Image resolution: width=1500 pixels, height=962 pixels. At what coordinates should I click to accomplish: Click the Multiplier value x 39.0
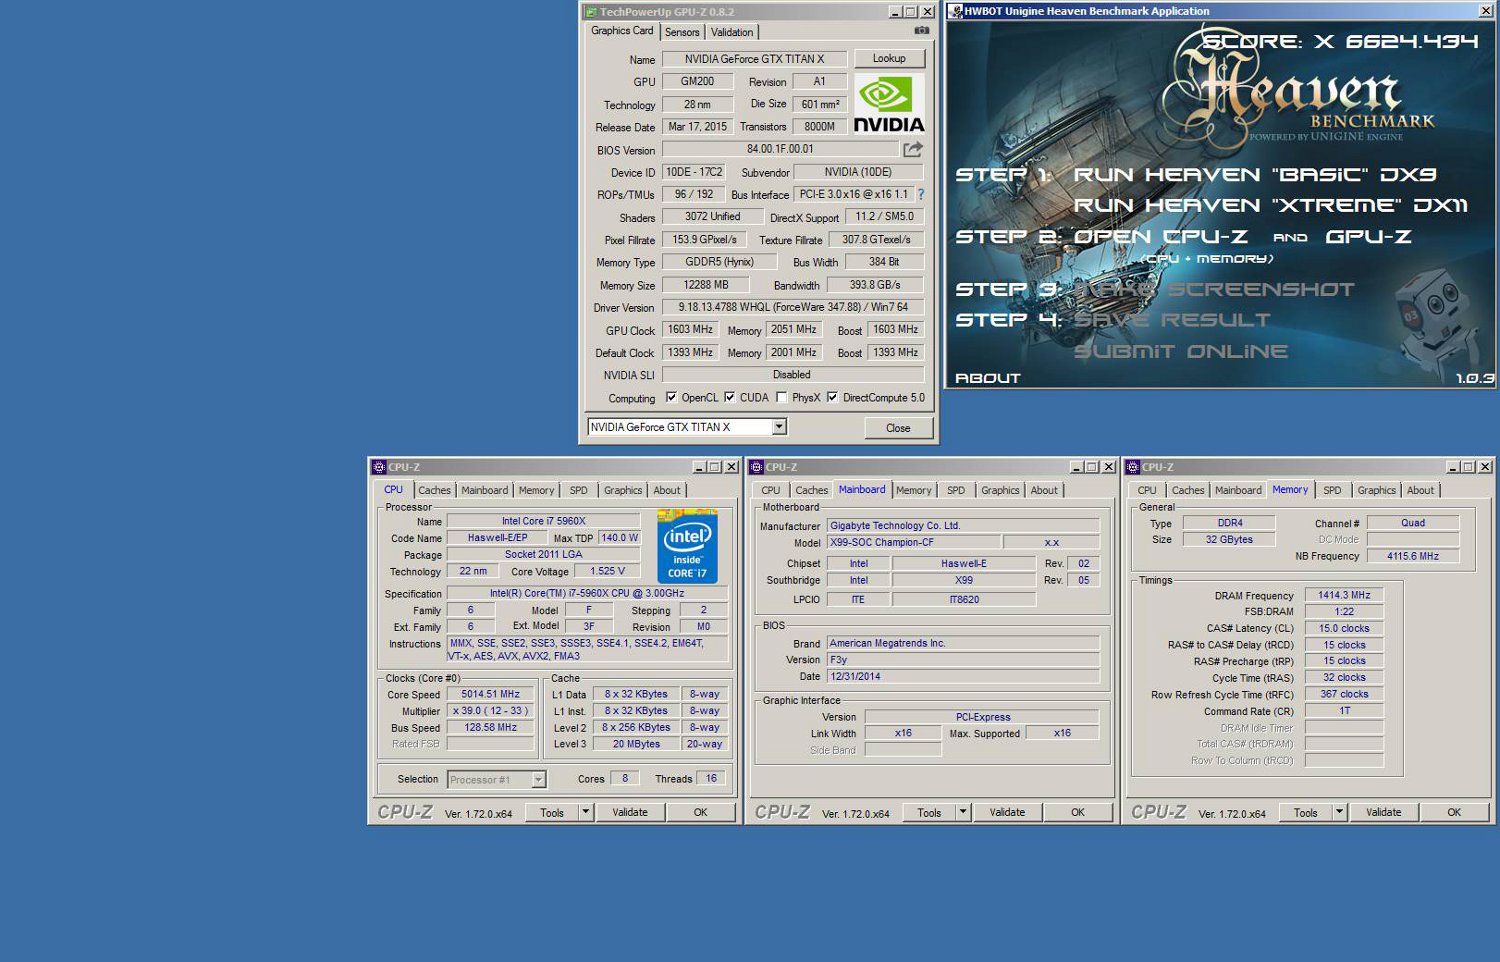click(x=490, y=711)
